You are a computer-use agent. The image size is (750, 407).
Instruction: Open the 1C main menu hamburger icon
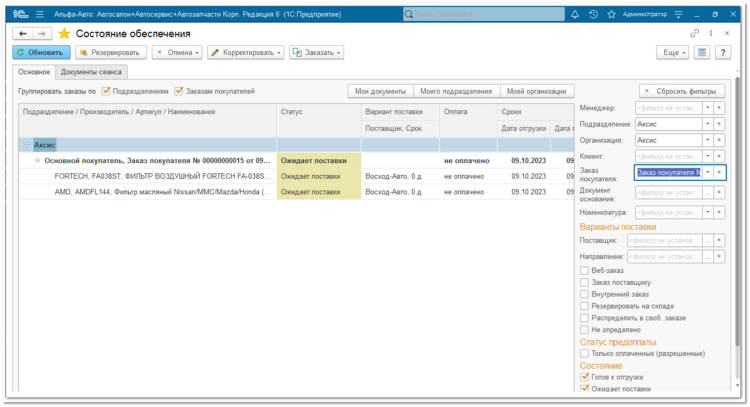(x=40, y=14)
